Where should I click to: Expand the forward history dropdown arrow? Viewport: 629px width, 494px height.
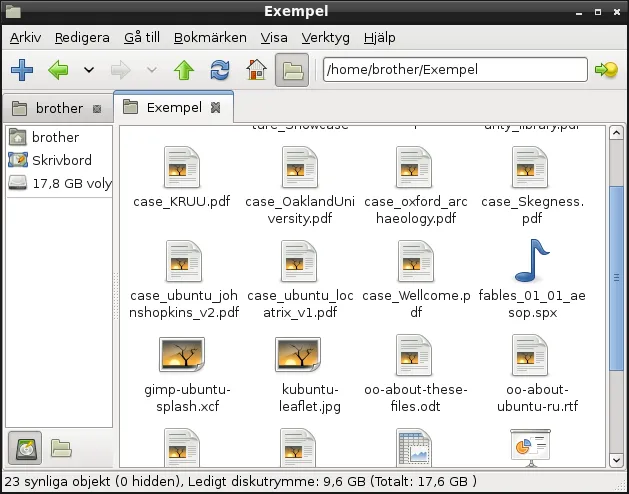point(151,70)
